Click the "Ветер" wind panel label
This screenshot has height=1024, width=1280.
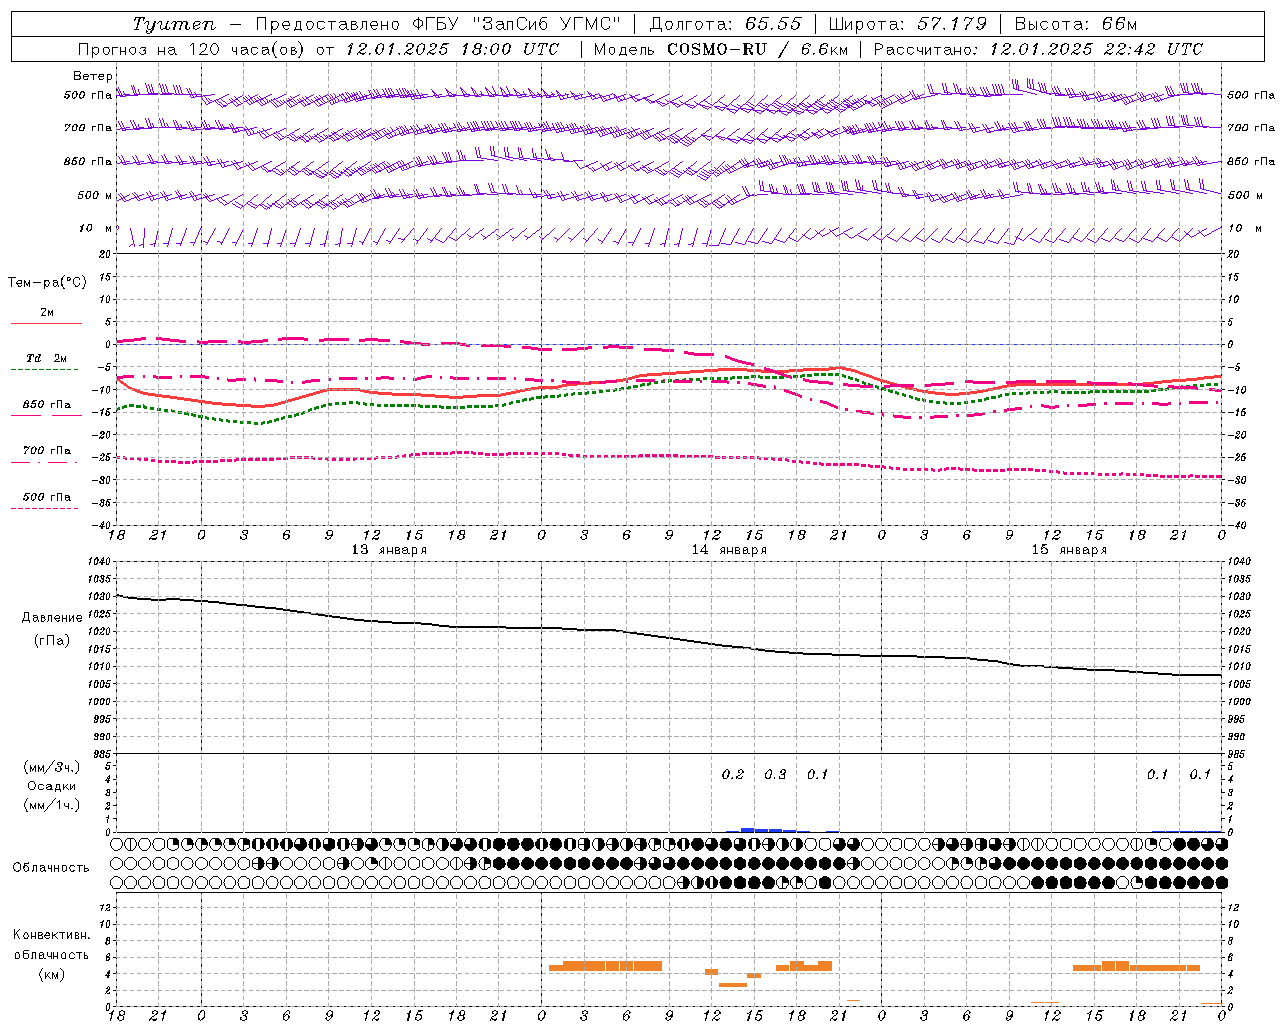(x=93, y=76)
